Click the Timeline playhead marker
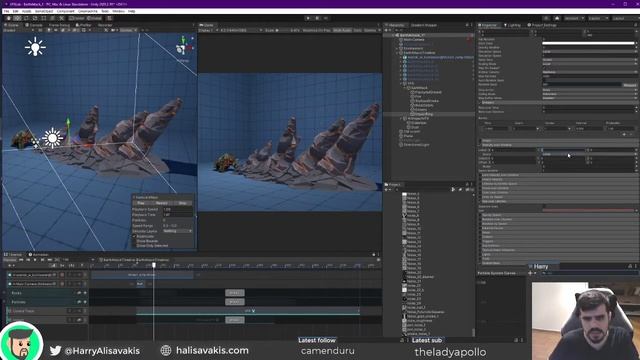This screenshot has width=640, height=360. (x=154, y=265)
